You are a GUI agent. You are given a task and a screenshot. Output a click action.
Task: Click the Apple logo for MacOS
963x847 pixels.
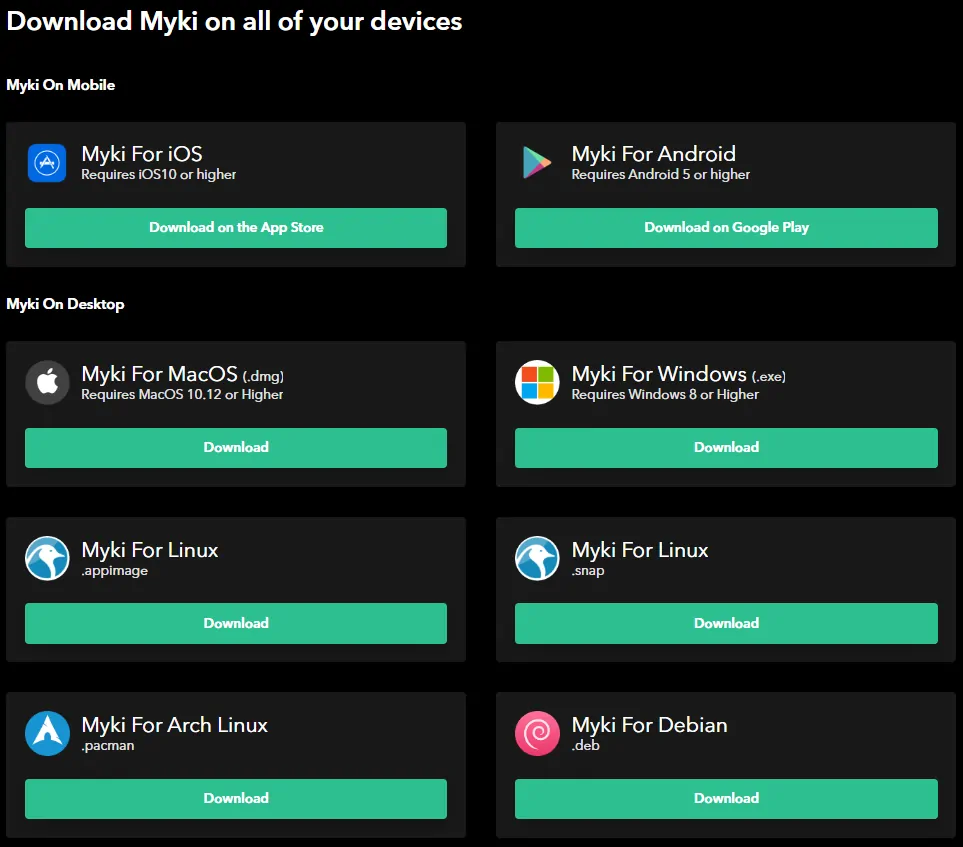[47, 383]
